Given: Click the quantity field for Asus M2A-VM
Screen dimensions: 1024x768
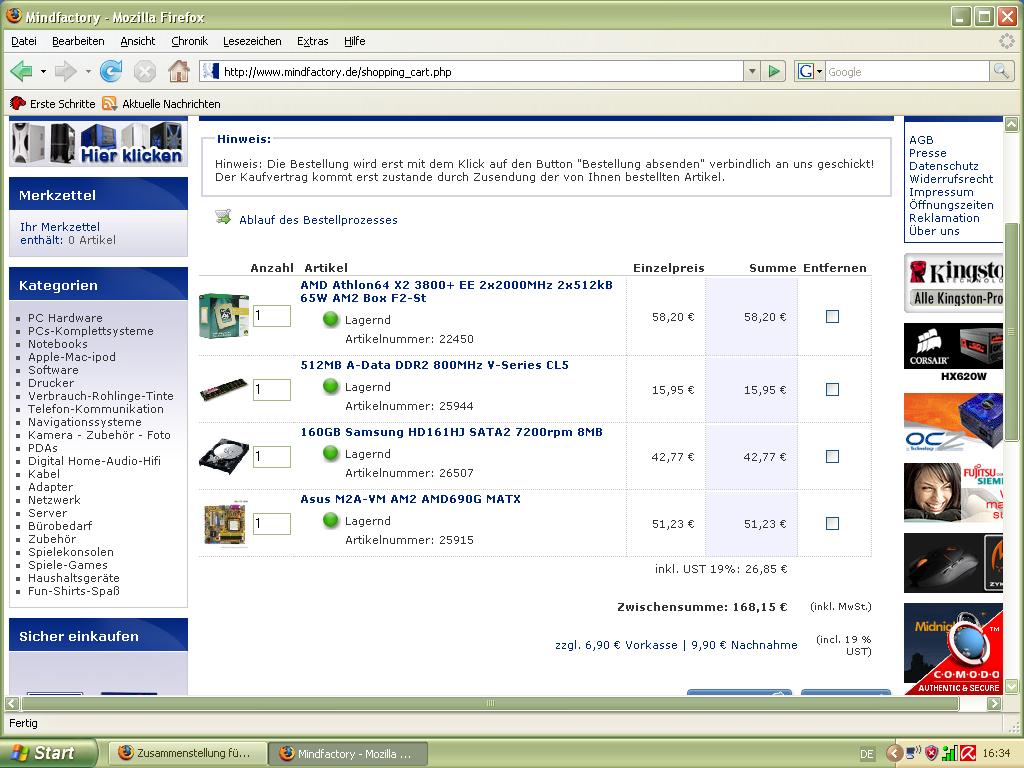Looking at the screenshot, I should tap(272, 523).
